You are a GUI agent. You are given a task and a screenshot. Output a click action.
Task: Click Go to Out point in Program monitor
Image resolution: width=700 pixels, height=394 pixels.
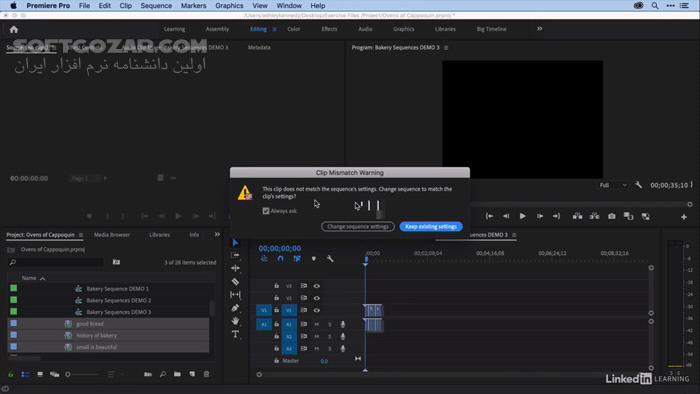point(556,216)
